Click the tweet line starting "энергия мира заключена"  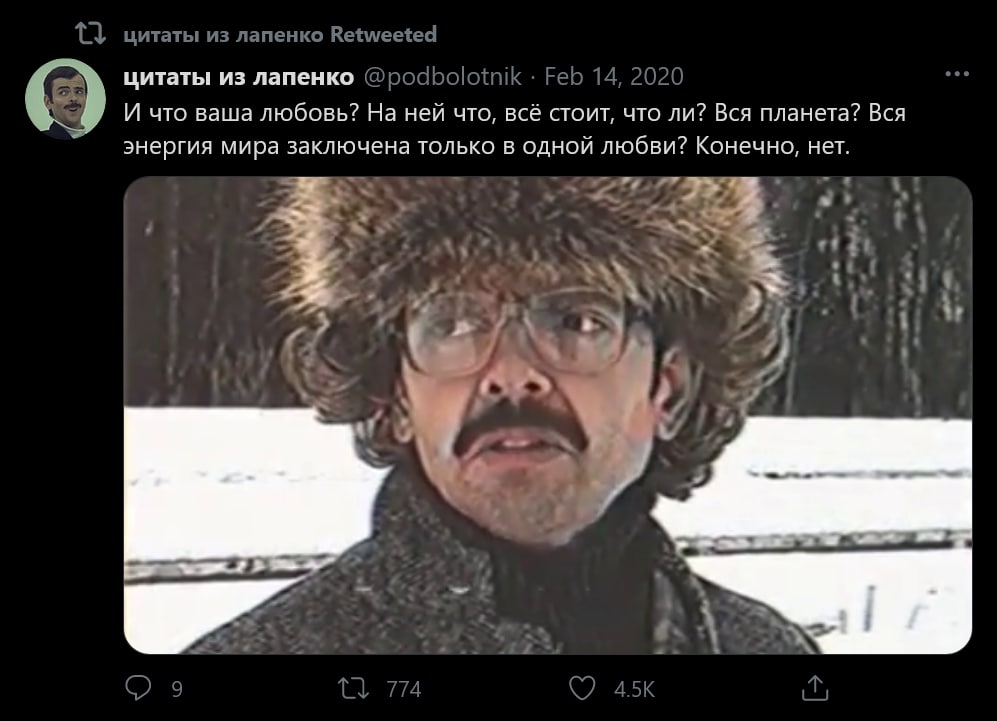(x=486, y=147)
